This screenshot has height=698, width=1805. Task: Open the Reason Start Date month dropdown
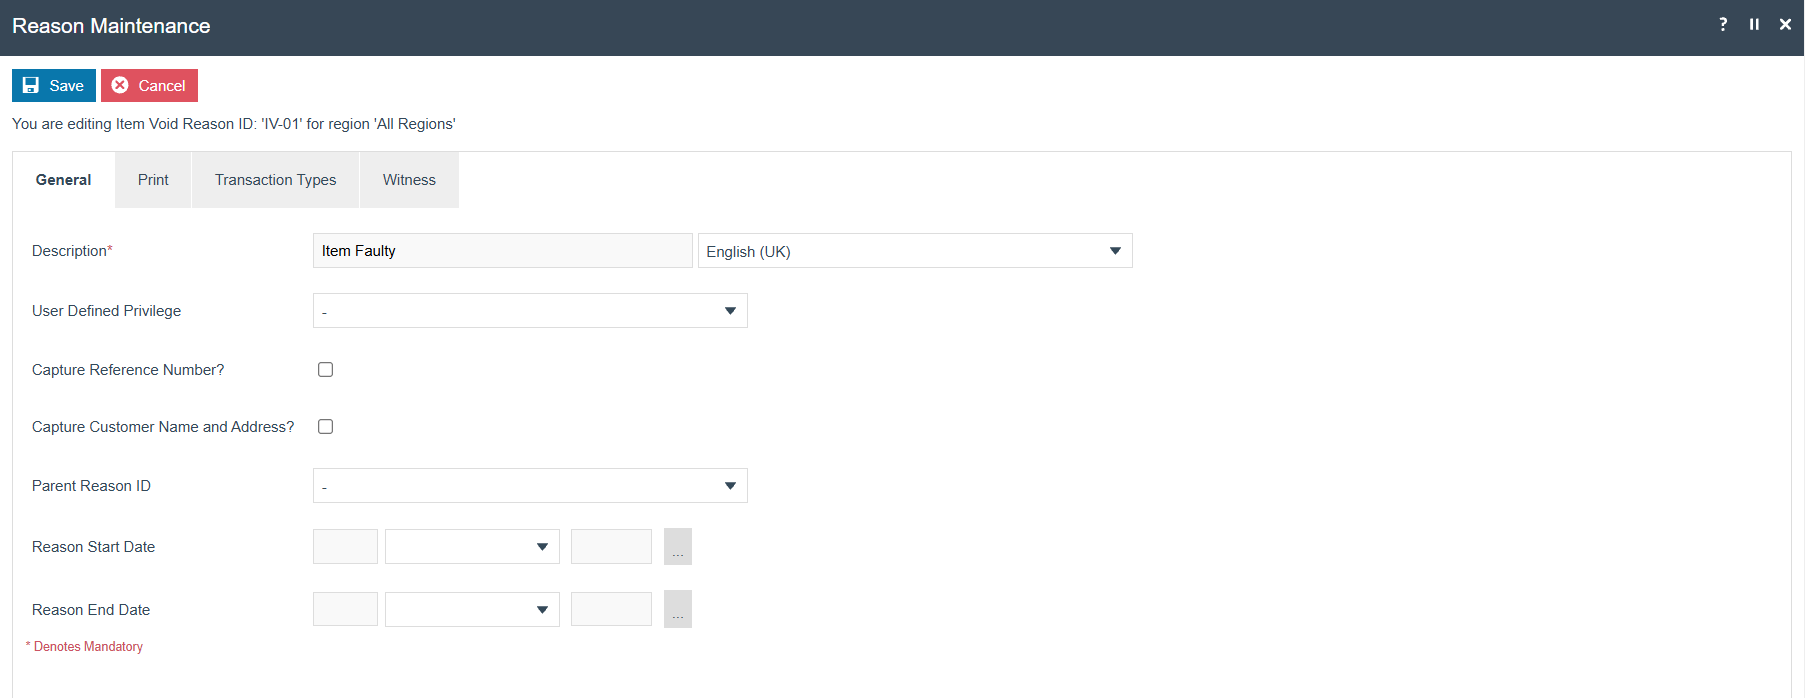[x=472, y=547]
